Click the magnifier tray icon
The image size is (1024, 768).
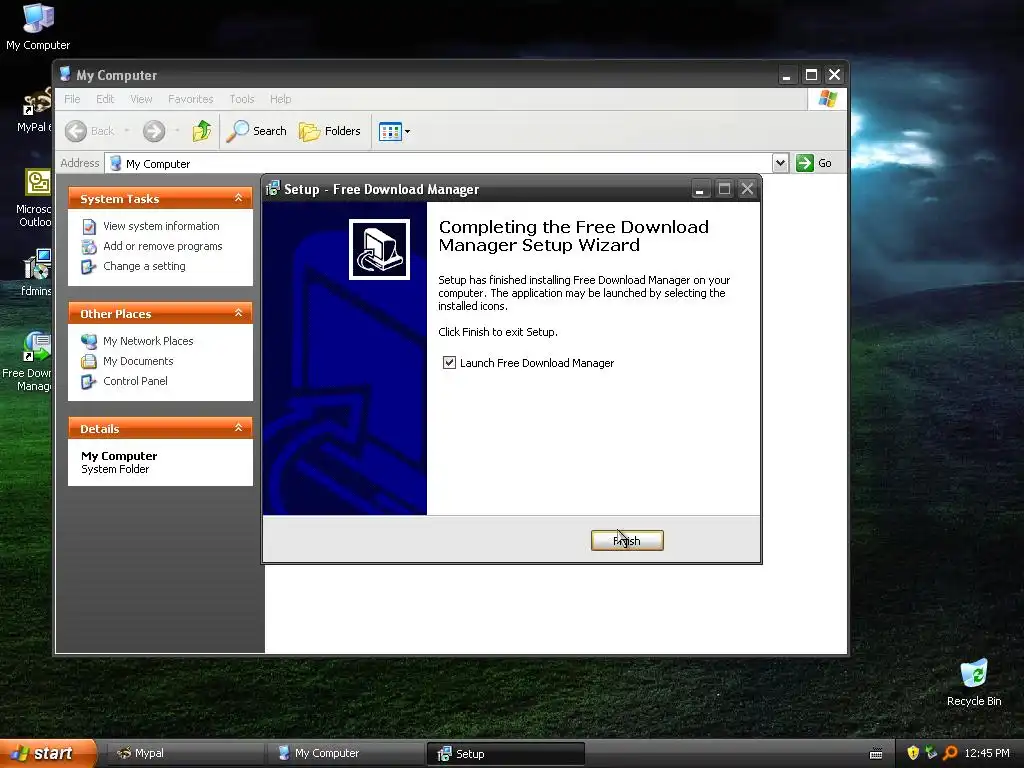click(950, 753)
